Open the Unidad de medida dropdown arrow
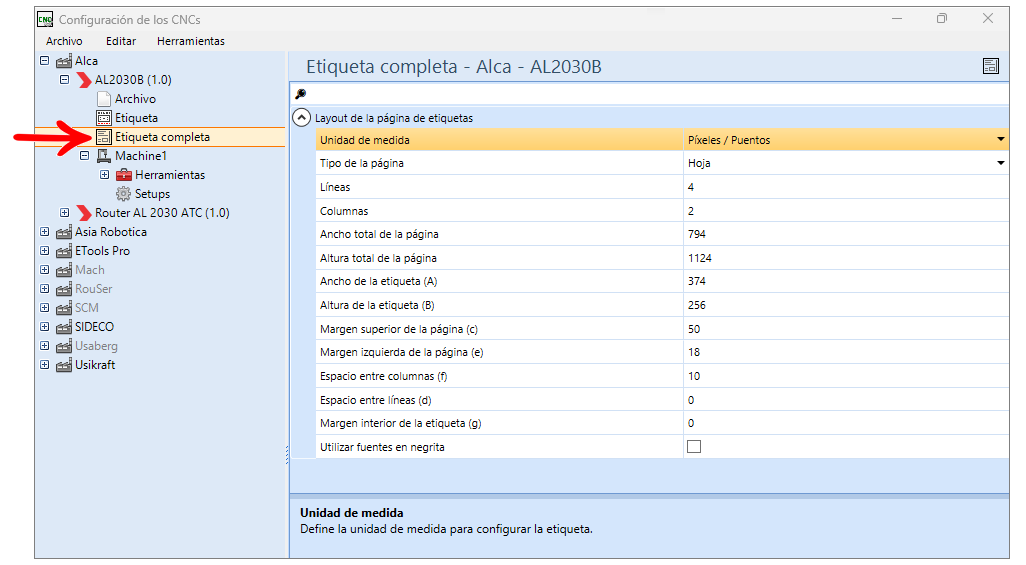Screen dimensions: 1026x565 pos(1000,139)
